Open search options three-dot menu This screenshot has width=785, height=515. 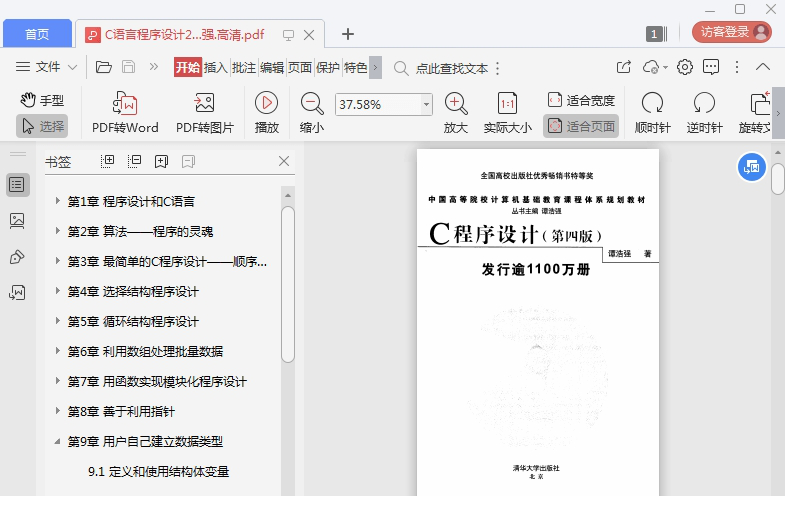click(498, 69)
